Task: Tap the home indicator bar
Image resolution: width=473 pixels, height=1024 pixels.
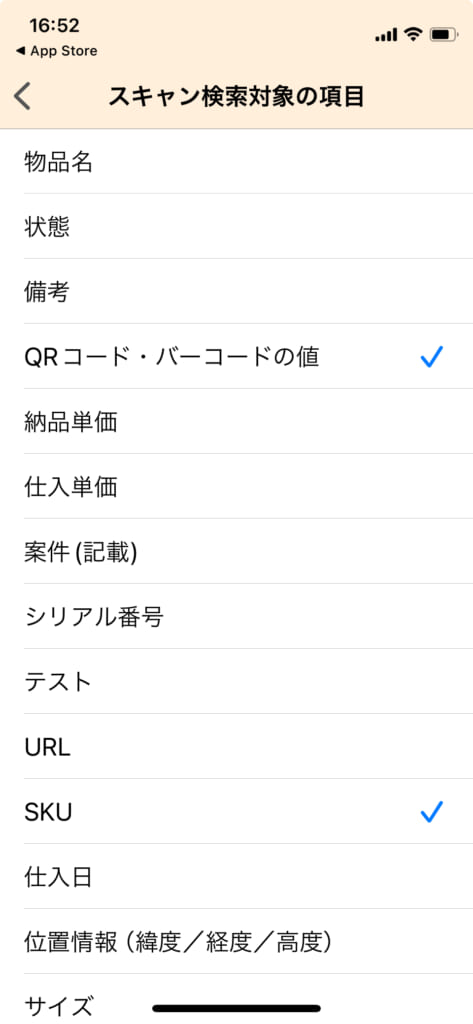Action: 236,1008
